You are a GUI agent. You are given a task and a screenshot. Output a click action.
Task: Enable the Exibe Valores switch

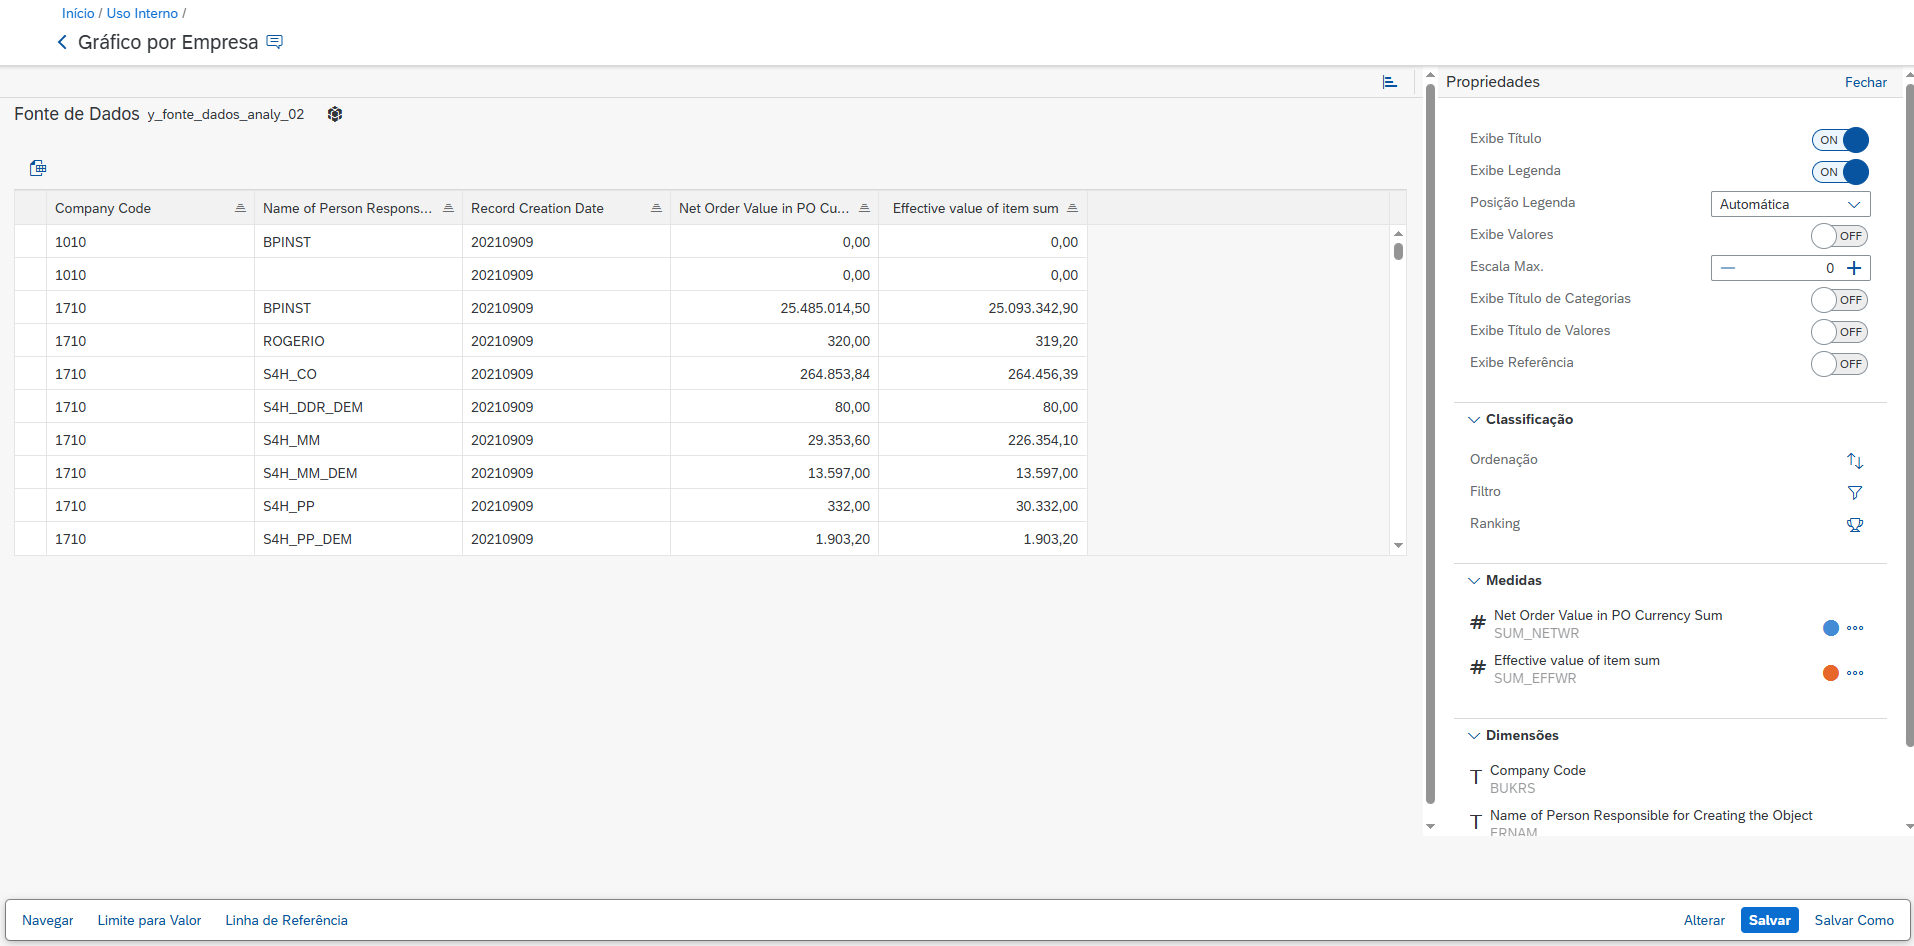click(1839, 236)
